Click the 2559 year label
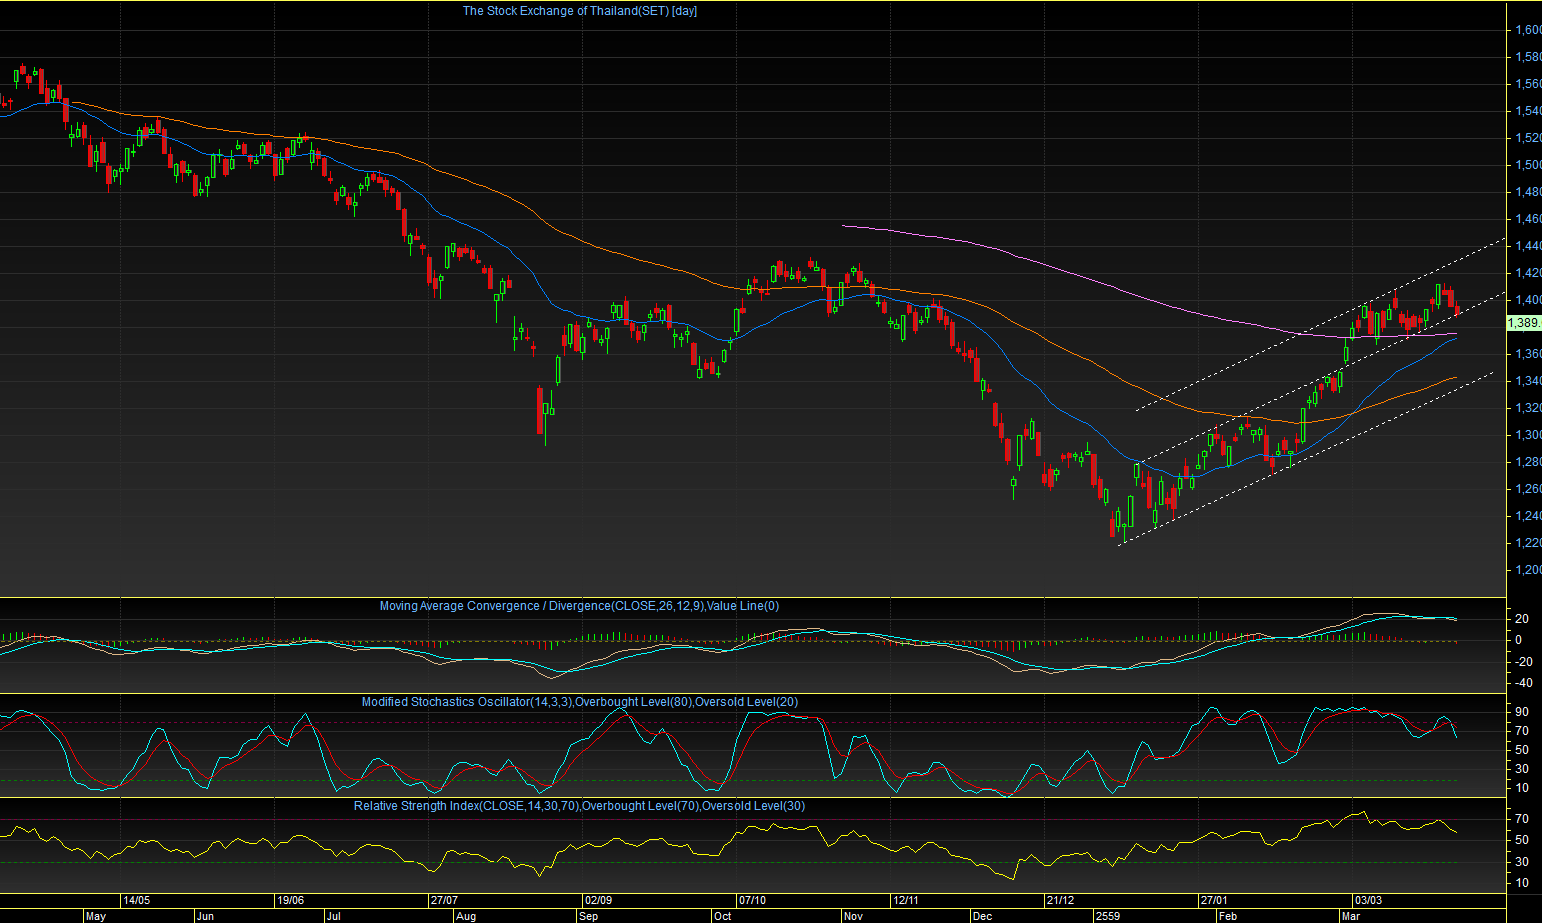 (1108, 916)
